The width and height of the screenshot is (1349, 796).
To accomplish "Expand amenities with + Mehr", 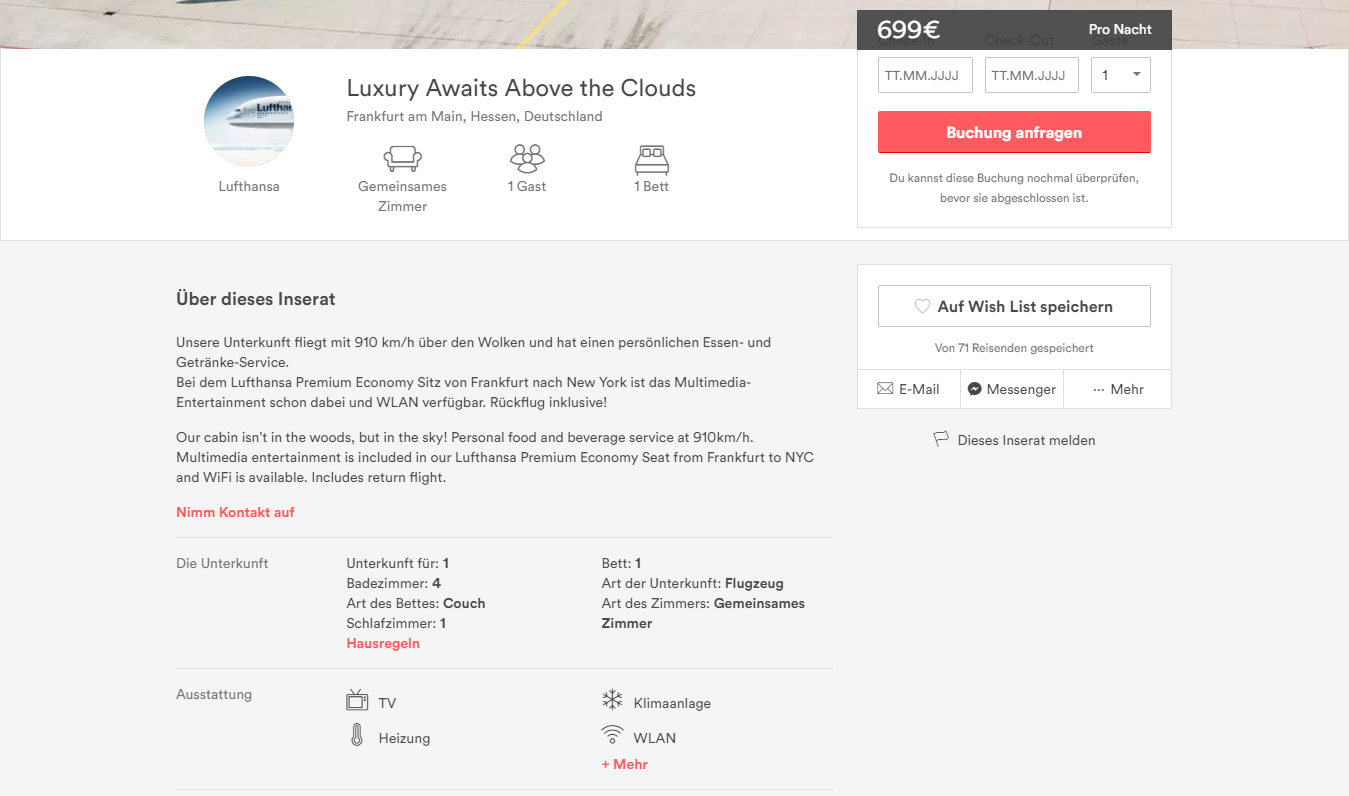I will [x=625, y=764].
